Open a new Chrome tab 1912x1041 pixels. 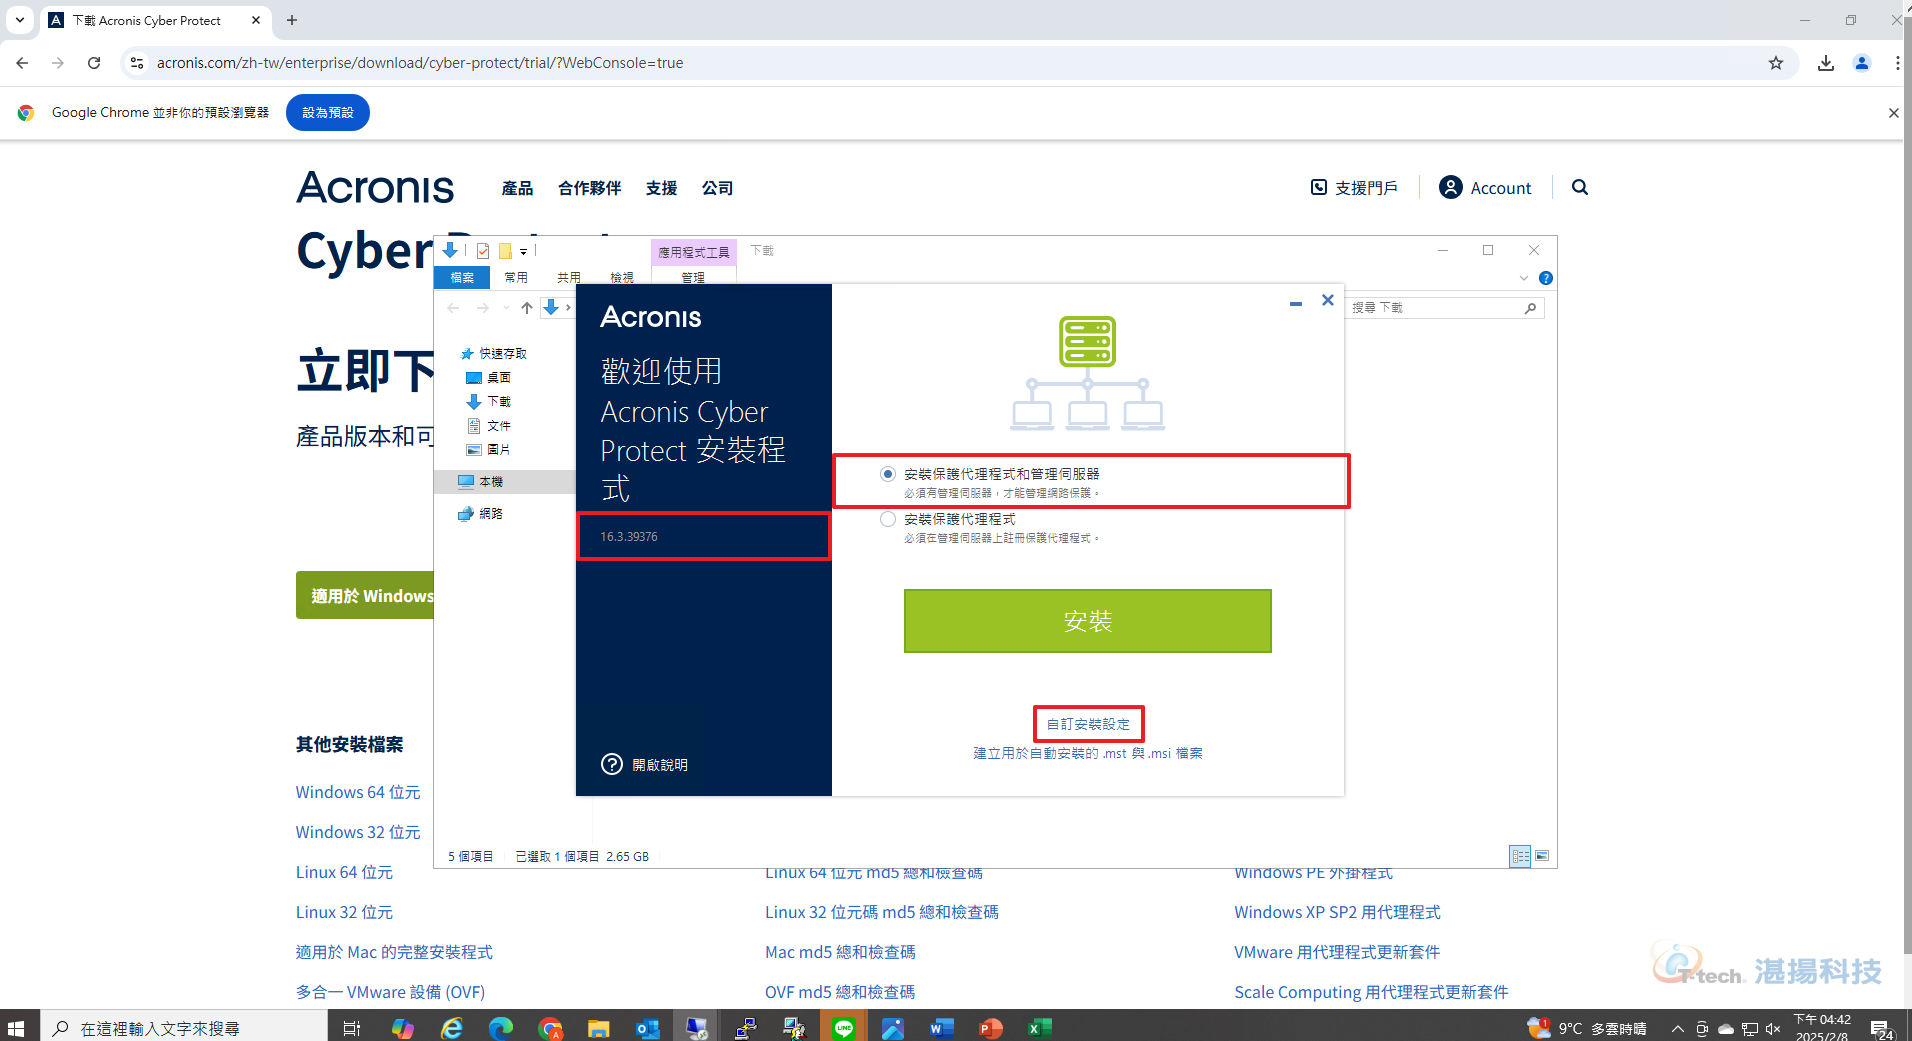tap(292, 20)
